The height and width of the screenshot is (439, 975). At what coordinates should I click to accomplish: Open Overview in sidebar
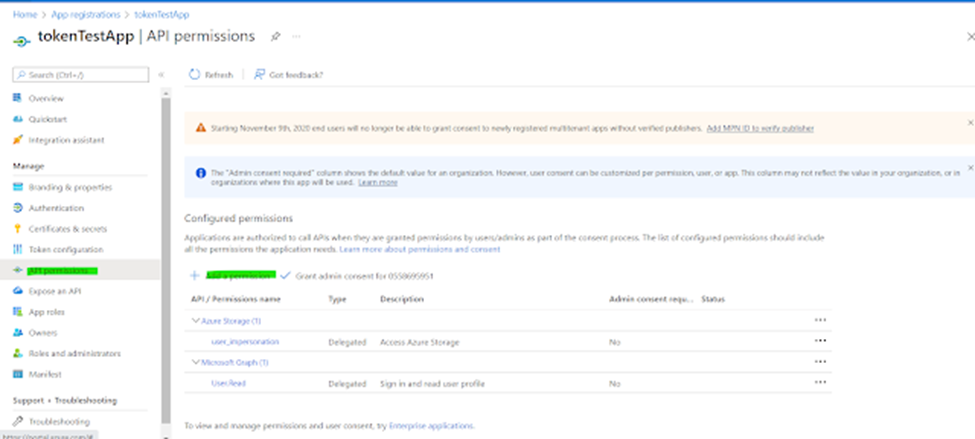coord(46,98)
